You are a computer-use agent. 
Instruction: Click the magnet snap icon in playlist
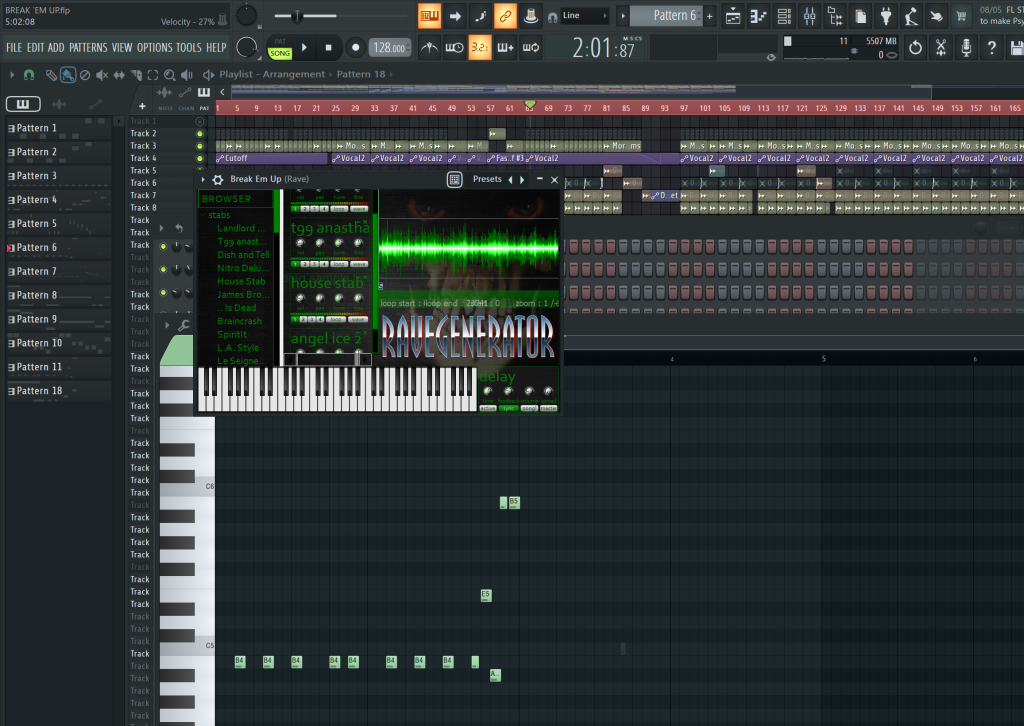coord(28,75)
